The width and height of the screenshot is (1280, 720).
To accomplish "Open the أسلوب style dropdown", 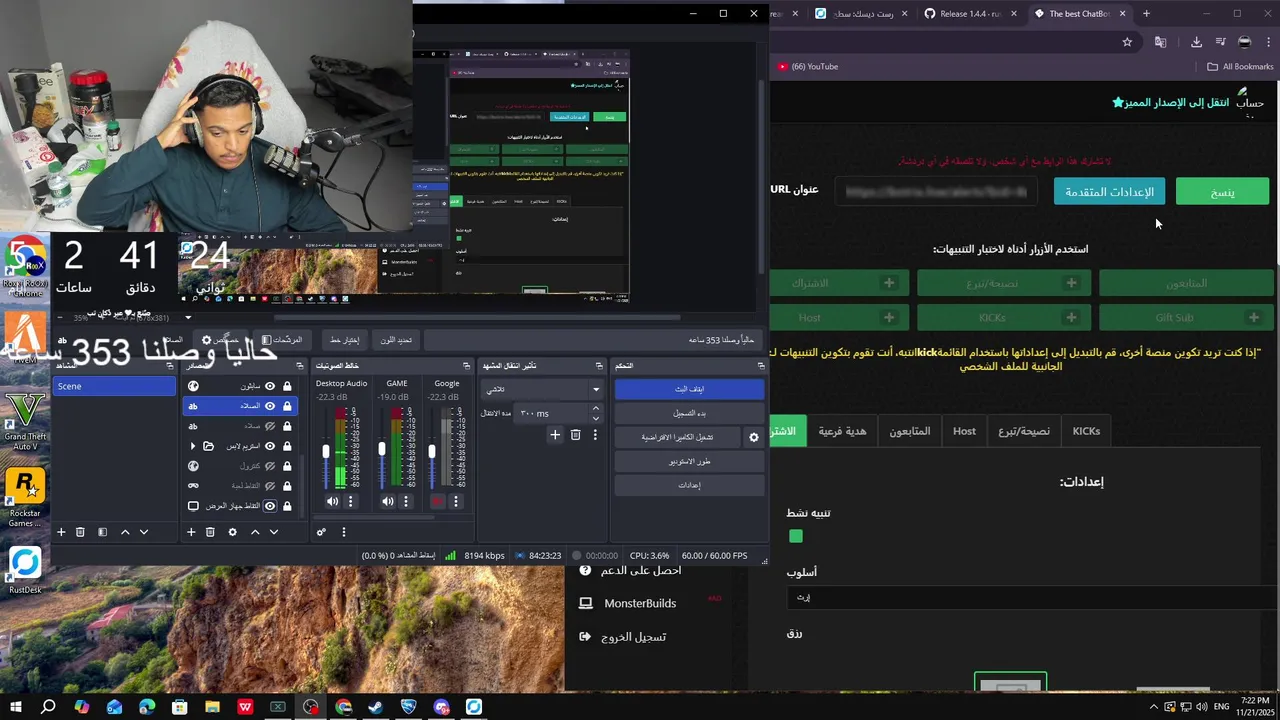I will (x=1030, y=597).
